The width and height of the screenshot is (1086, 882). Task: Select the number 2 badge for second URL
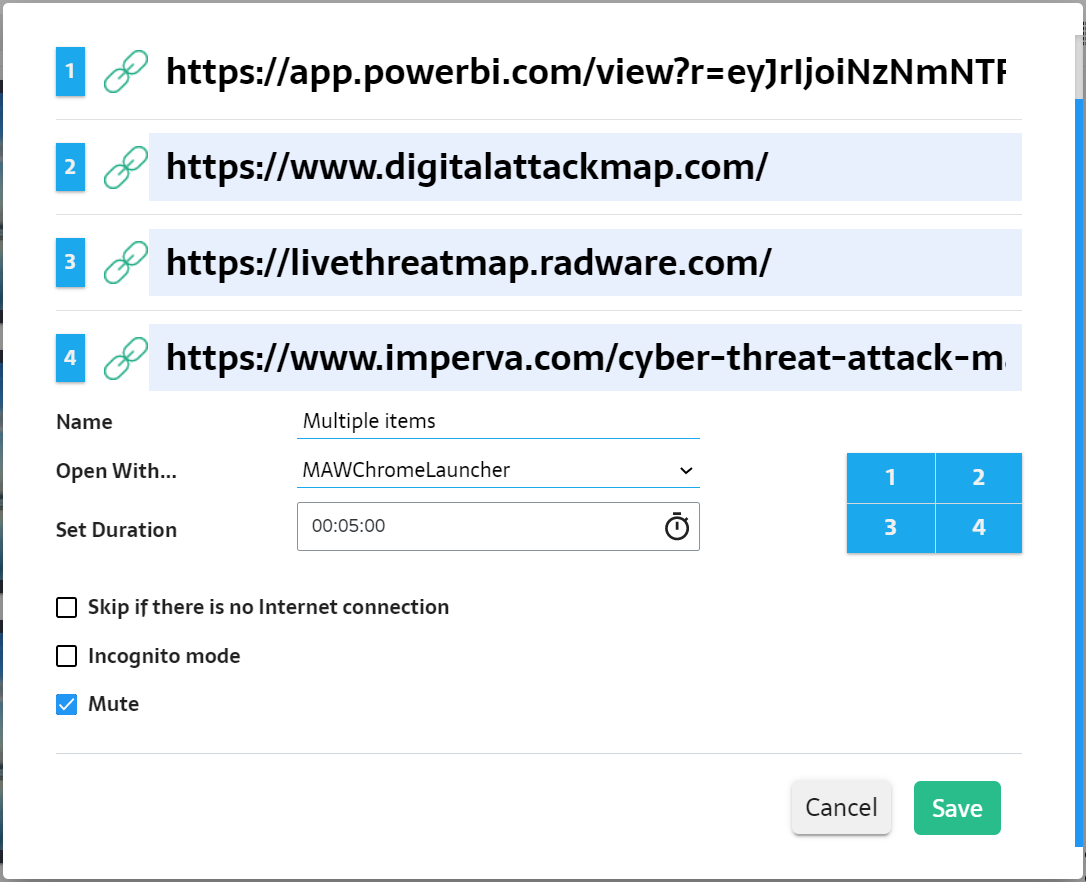pyautogui.click(x=70, y=167)
